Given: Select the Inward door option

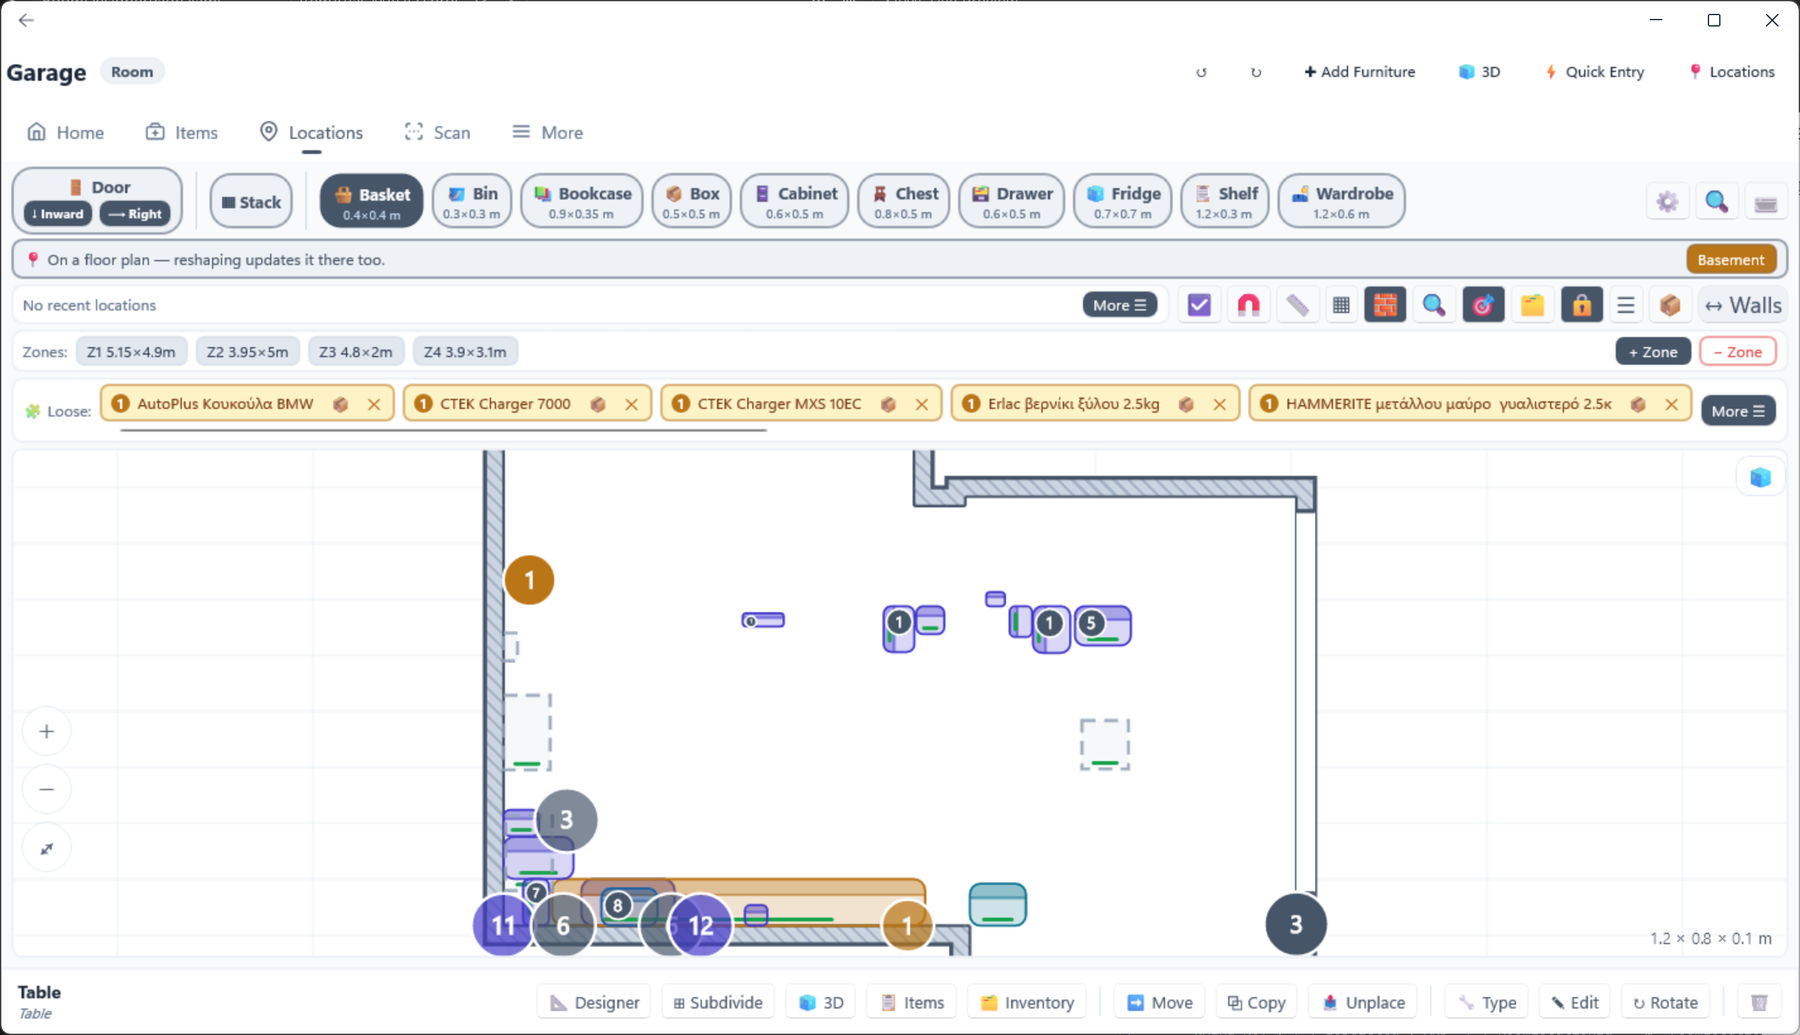Looking at the screenshot, I should 58,214.
